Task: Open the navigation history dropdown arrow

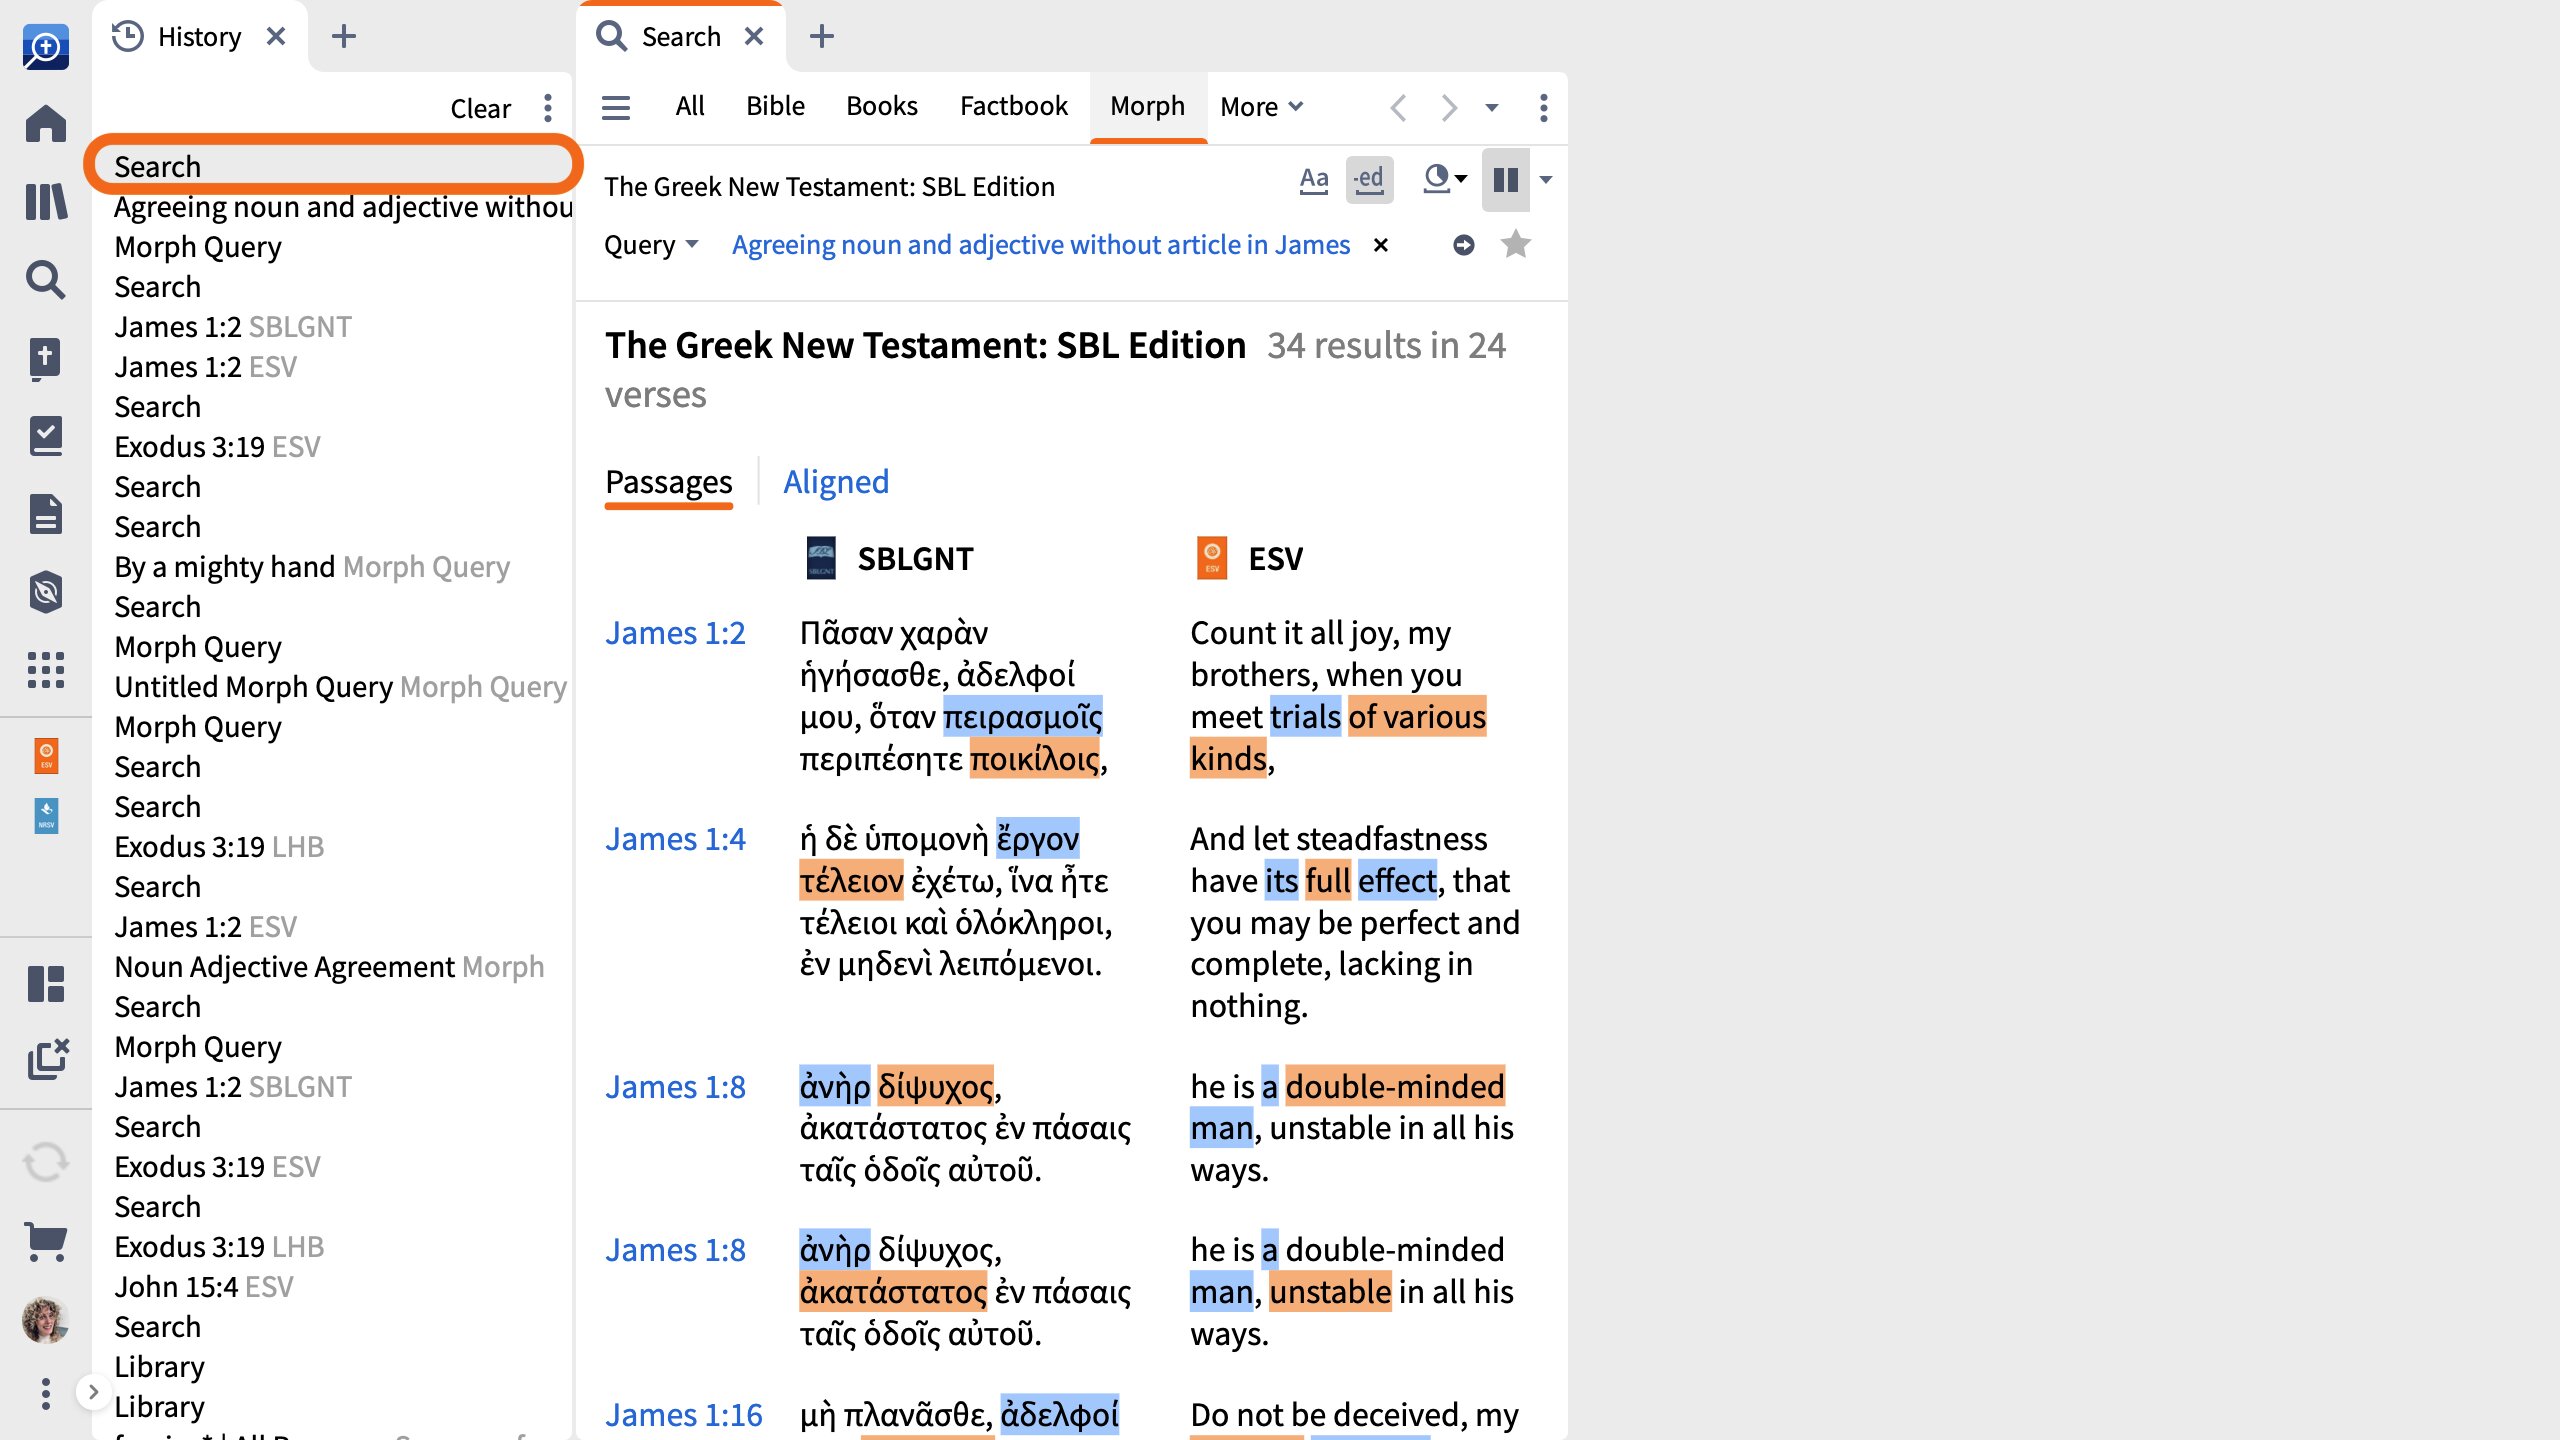Action: tap(1492, 107)
